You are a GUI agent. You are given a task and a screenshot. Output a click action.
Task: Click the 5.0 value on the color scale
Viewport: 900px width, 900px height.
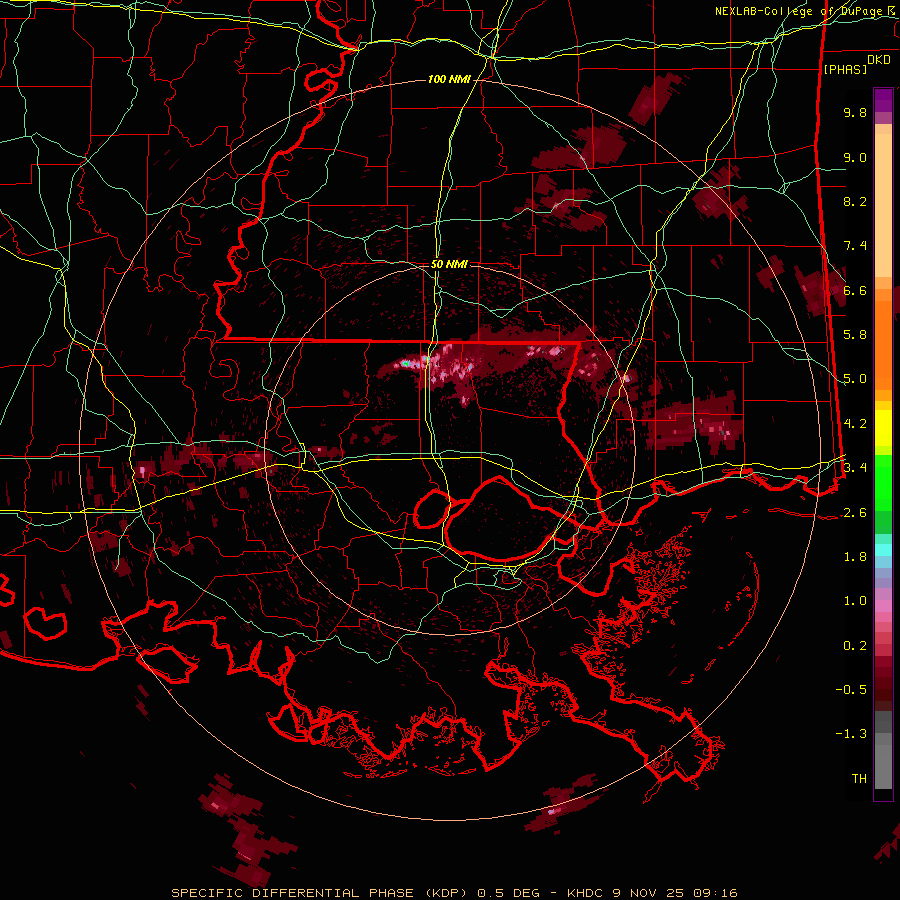coord(855,379)
